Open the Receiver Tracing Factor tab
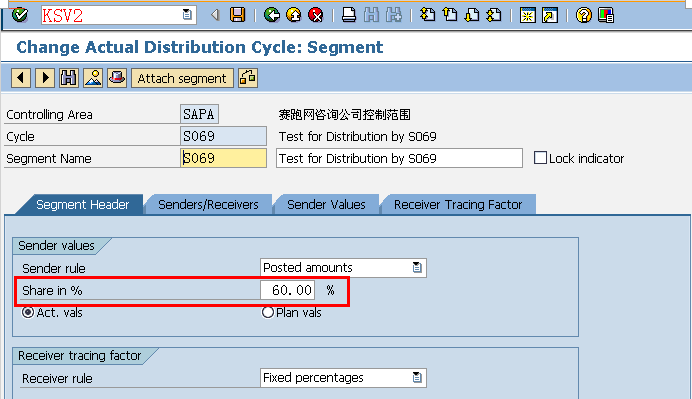 click(458, 205)
